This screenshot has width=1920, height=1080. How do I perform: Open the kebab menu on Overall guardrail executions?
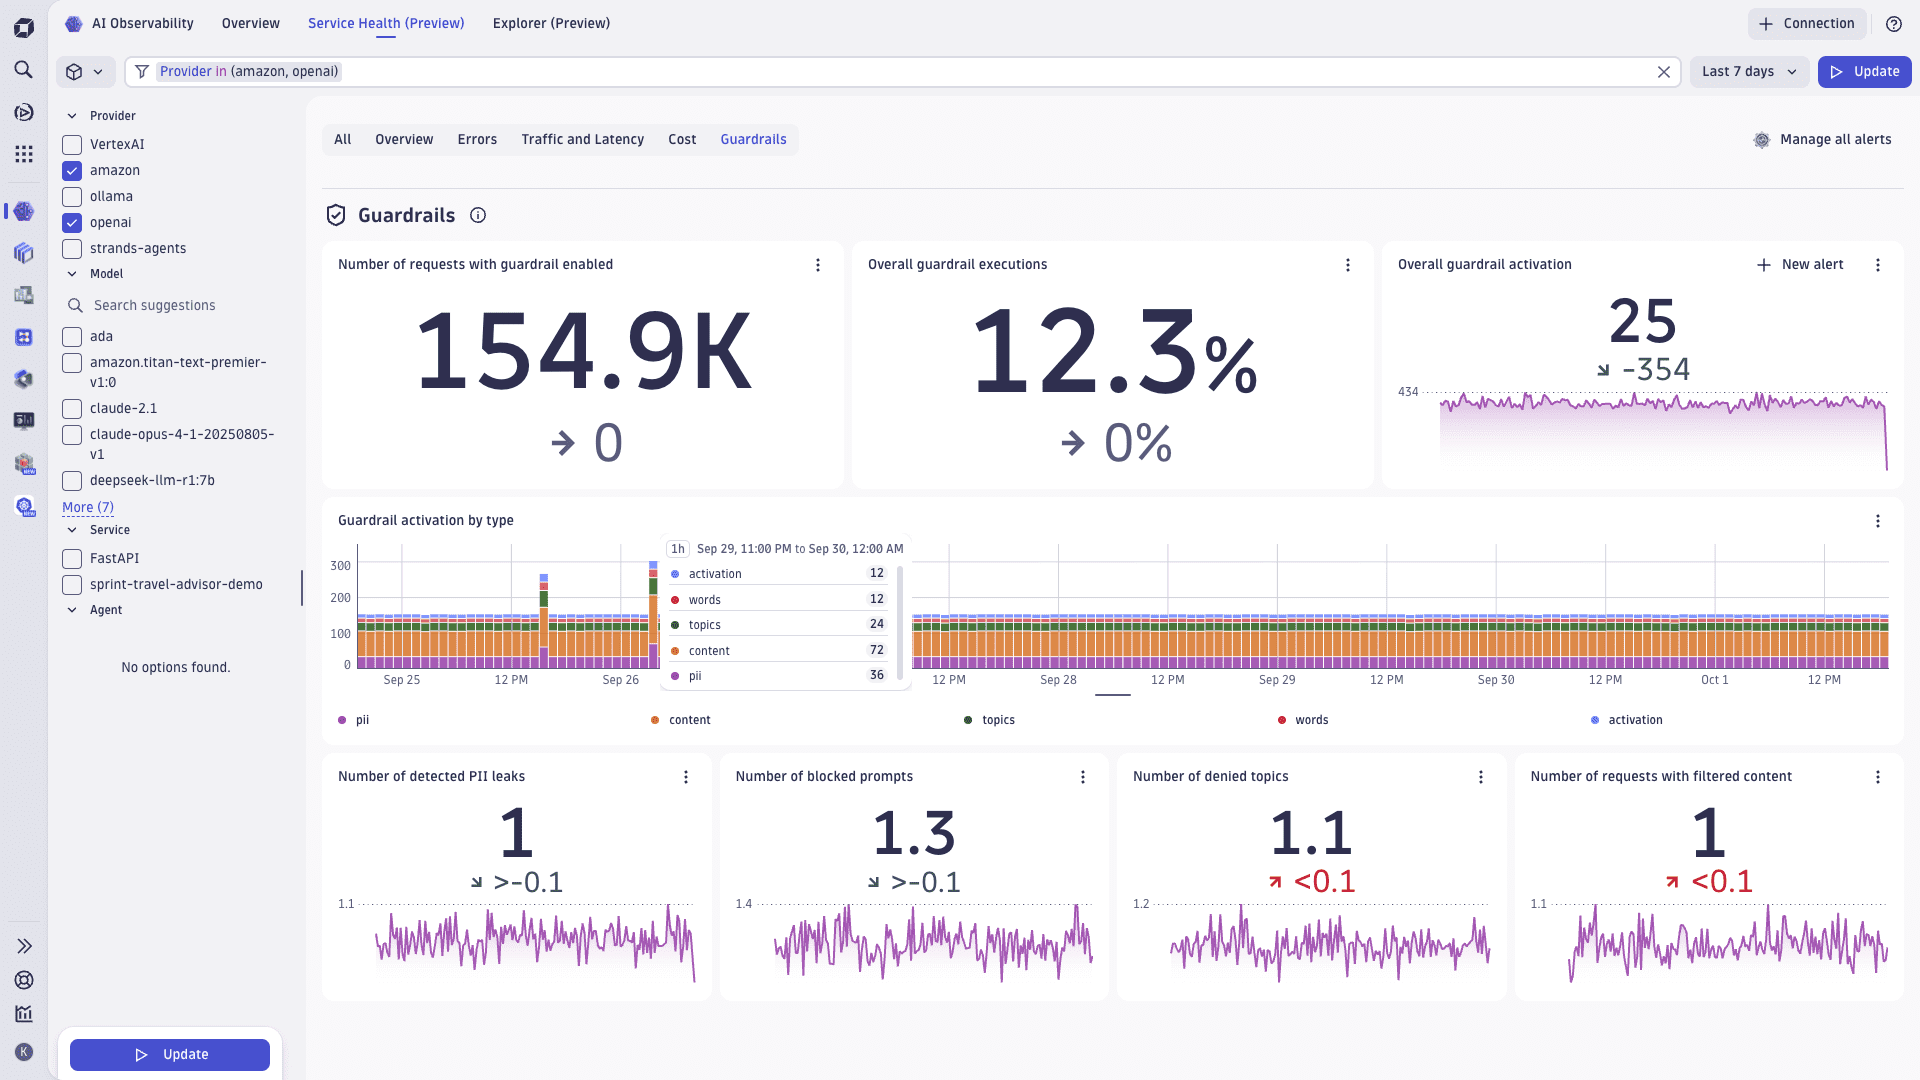1348,265
